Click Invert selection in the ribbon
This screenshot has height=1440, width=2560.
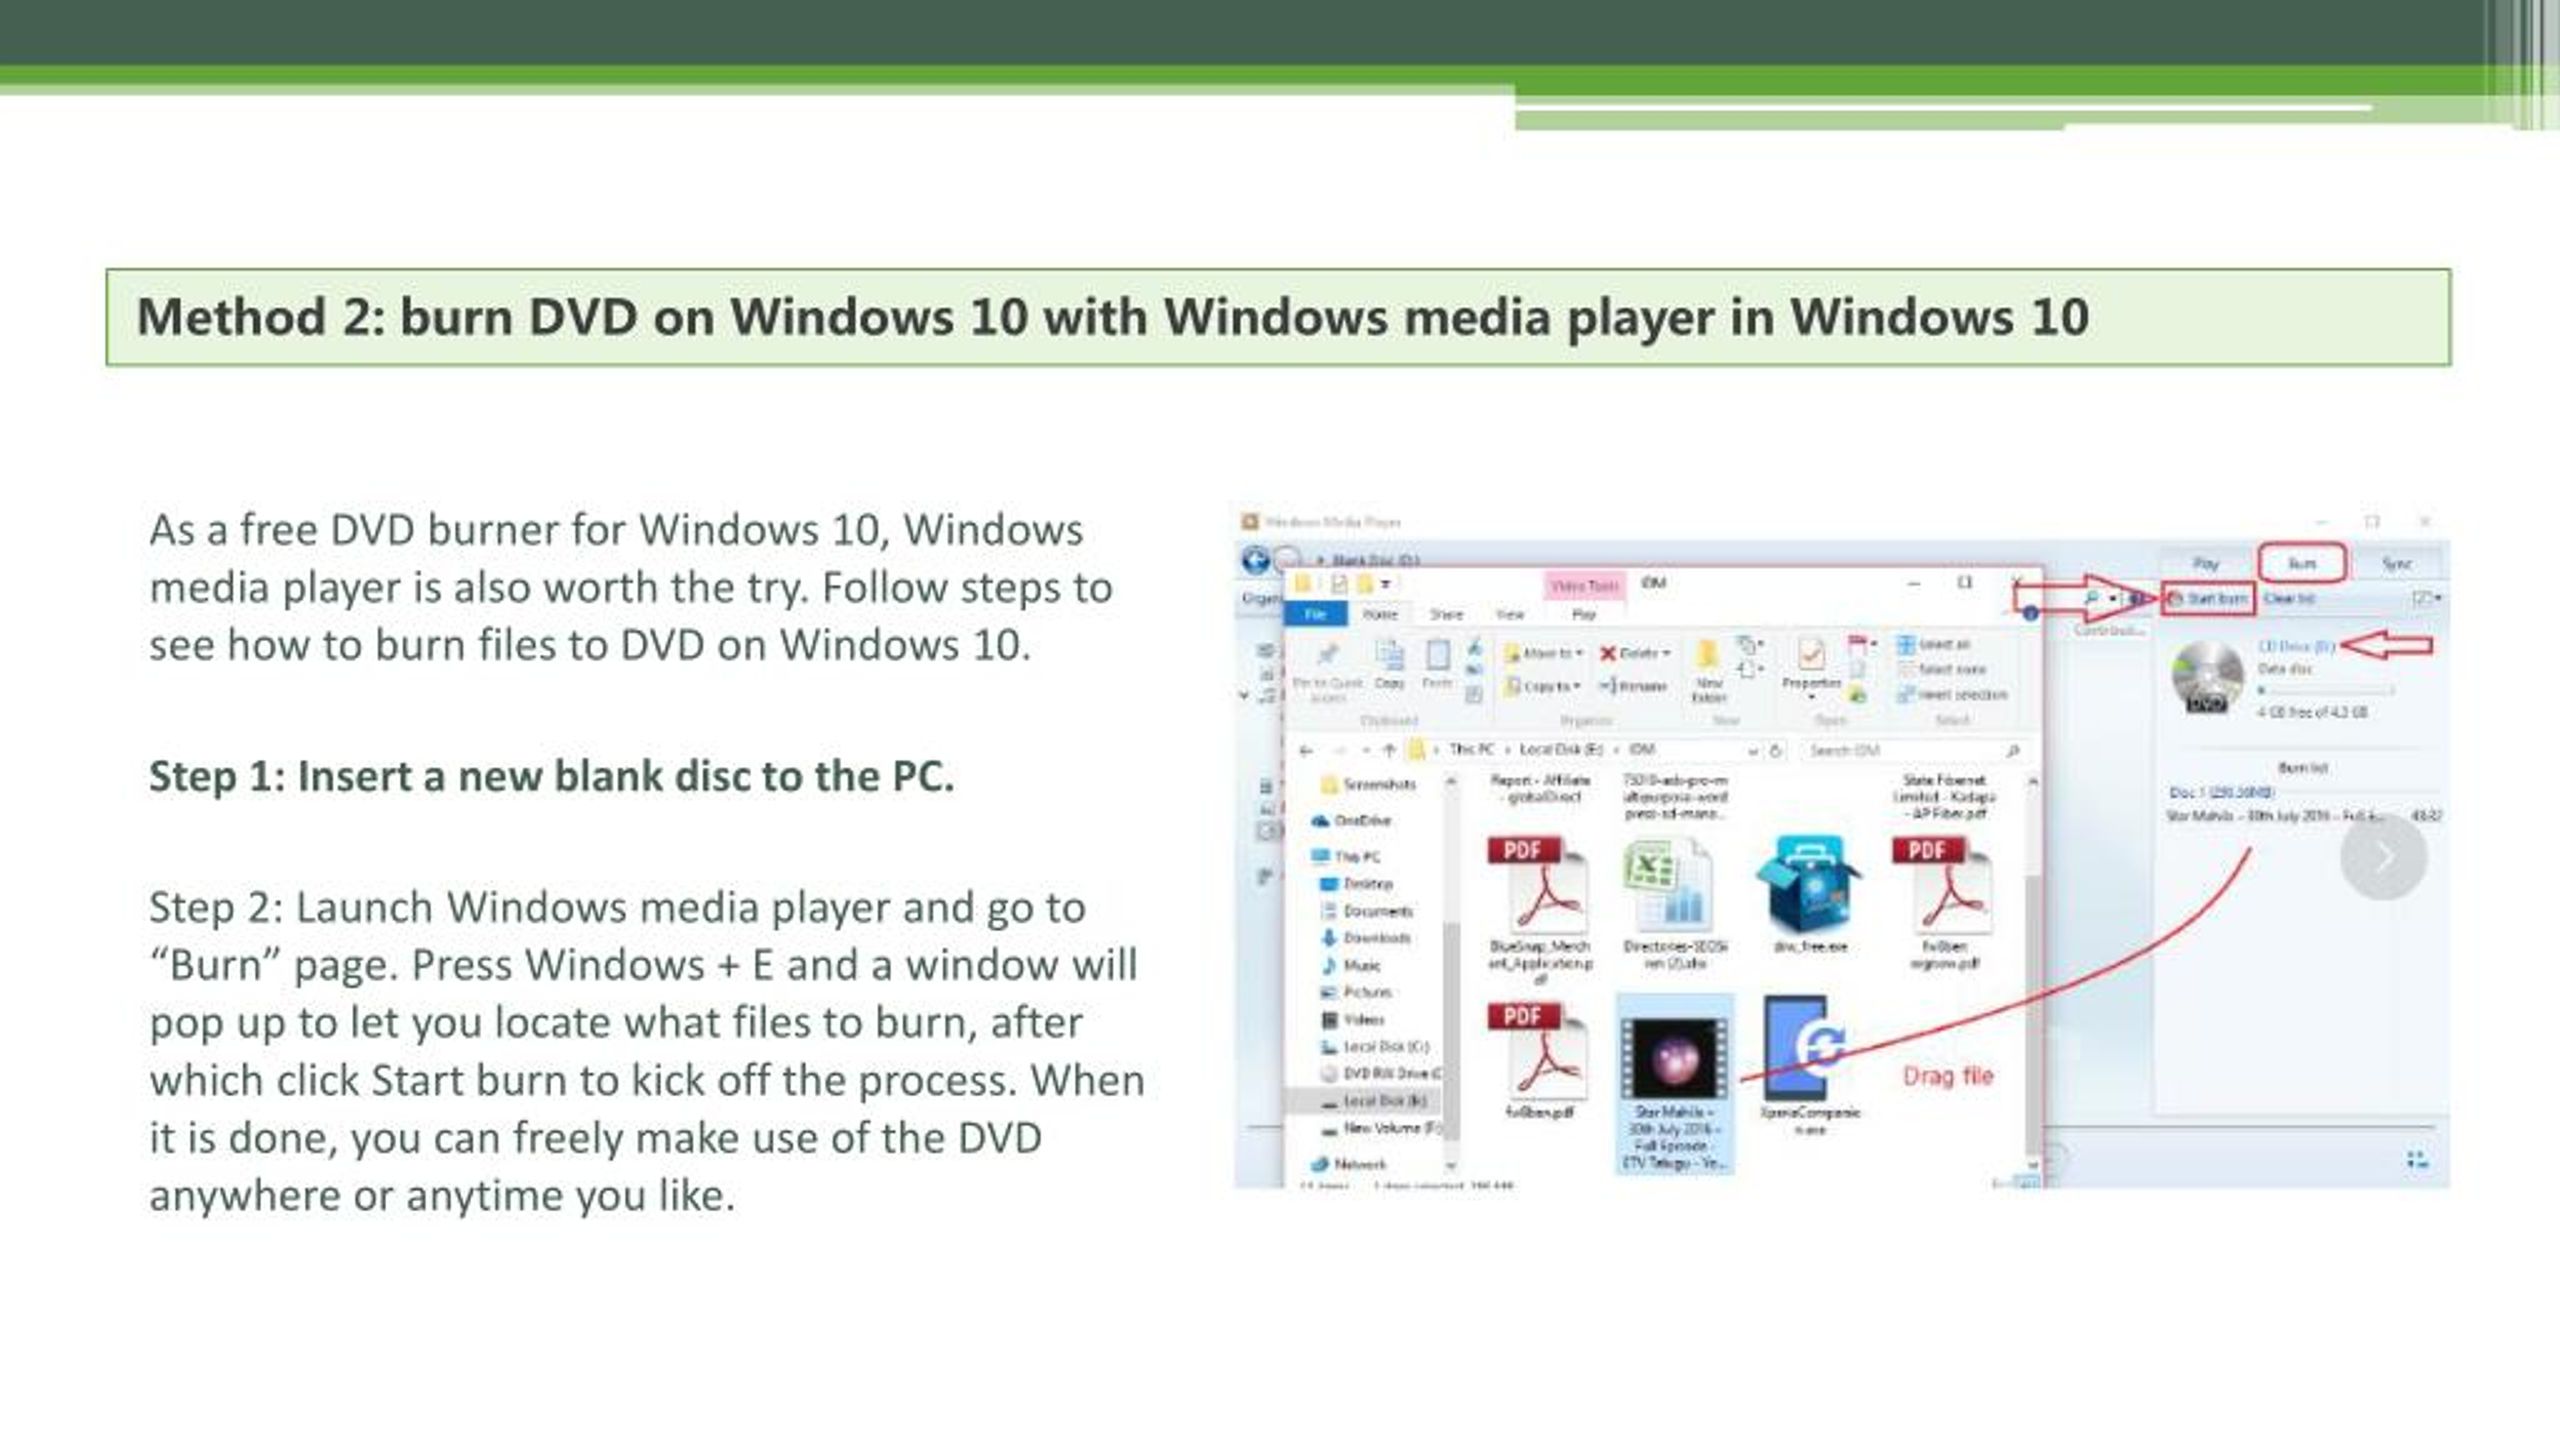1952,694
